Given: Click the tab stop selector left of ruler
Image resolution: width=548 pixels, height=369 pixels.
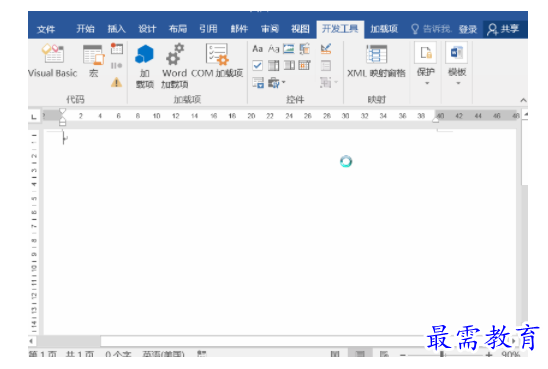Looking at the screenshot, I should coord(34,117).
